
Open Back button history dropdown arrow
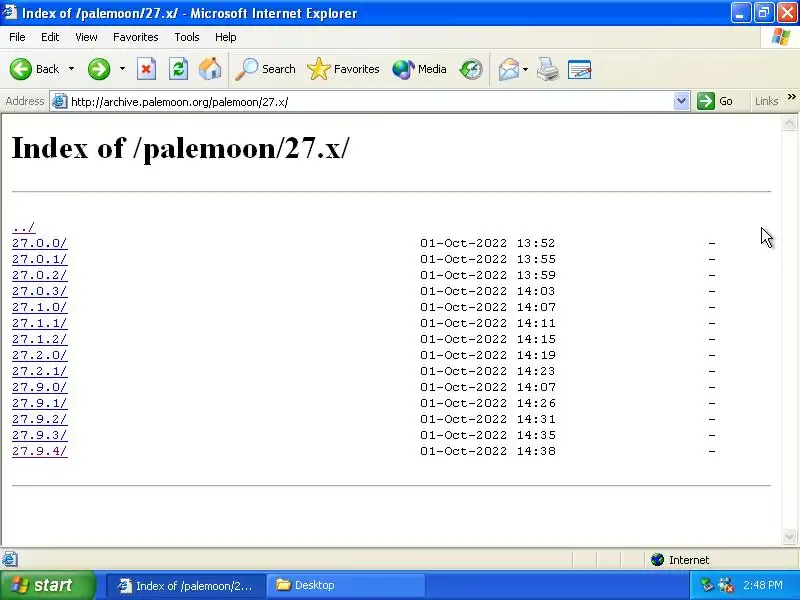pos(71,69)
